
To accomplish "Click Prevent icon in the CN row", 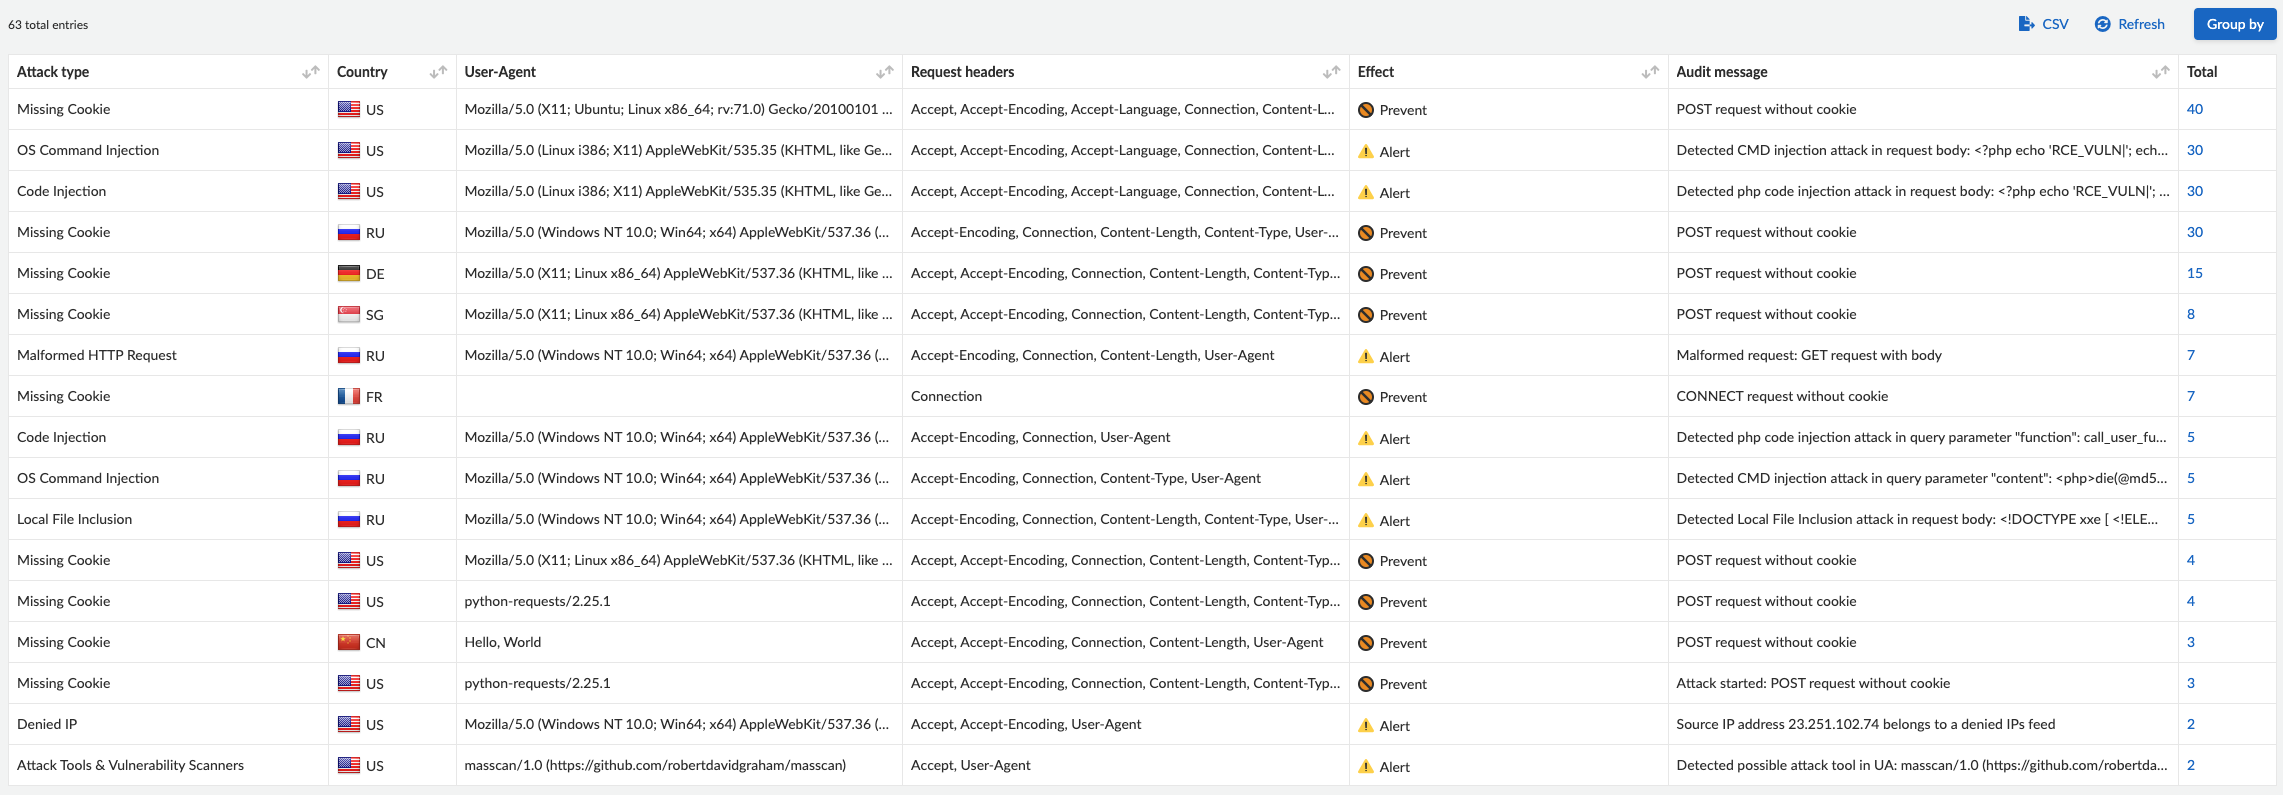I will coord(1366,643).
